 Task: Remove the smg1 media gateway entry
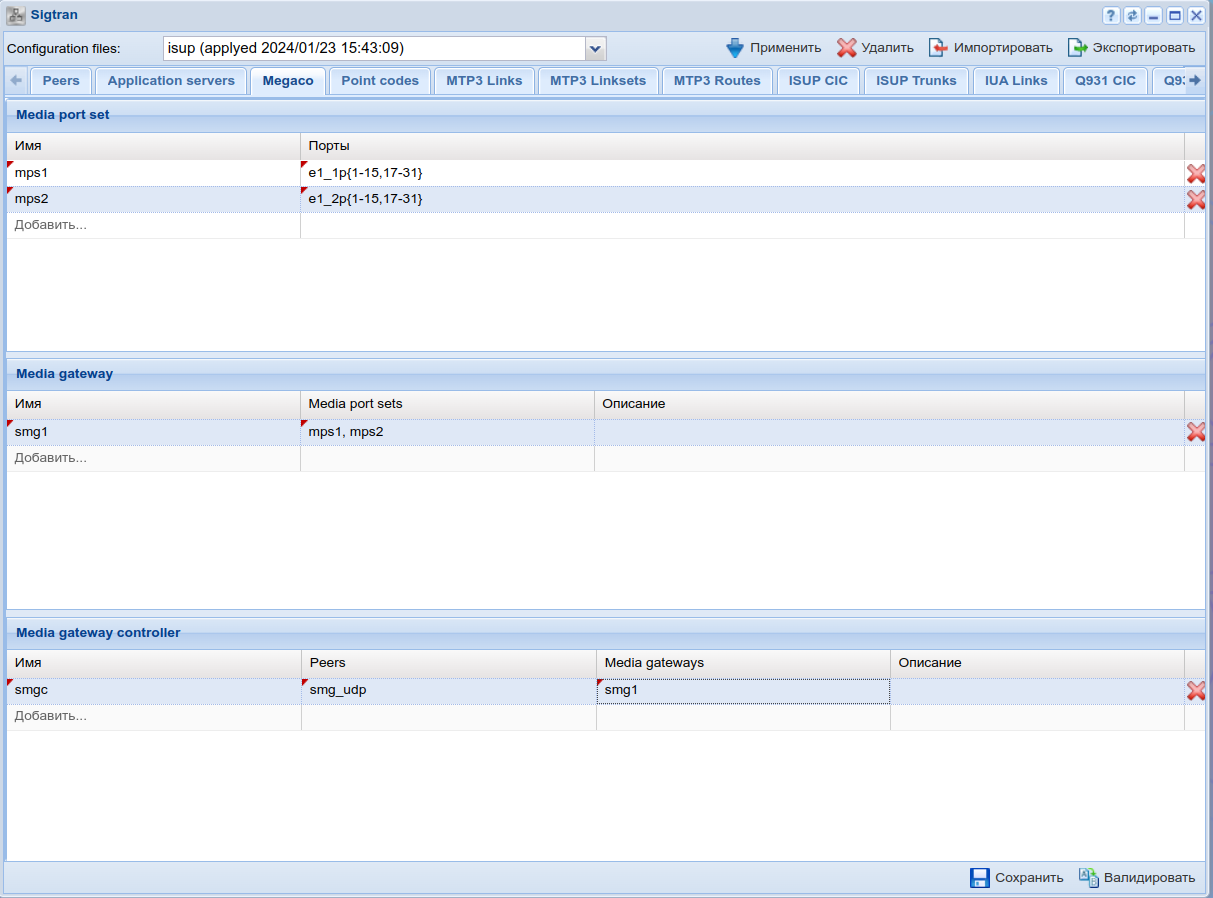(1195, 432)
